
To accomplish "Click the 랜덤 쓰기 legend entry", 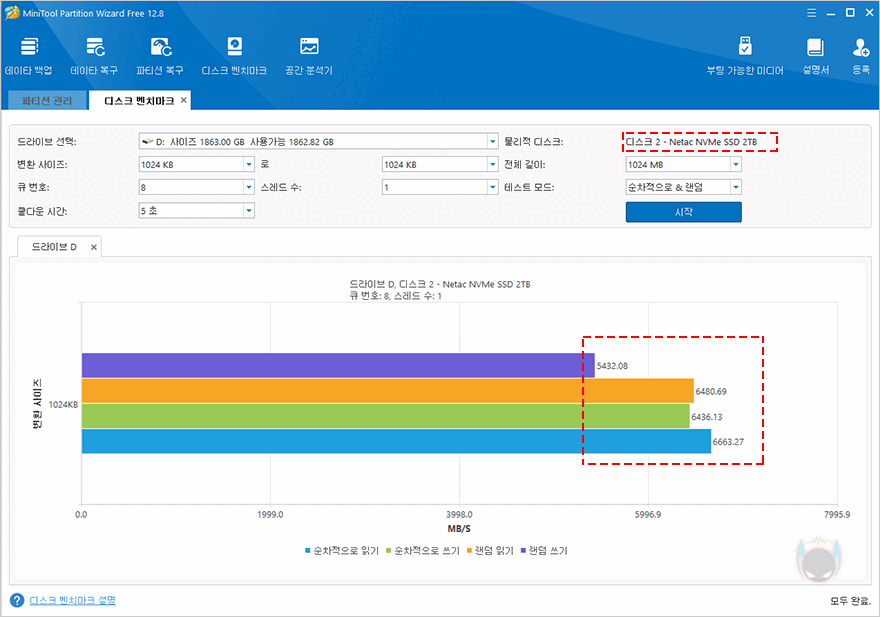I will (544, 551).
